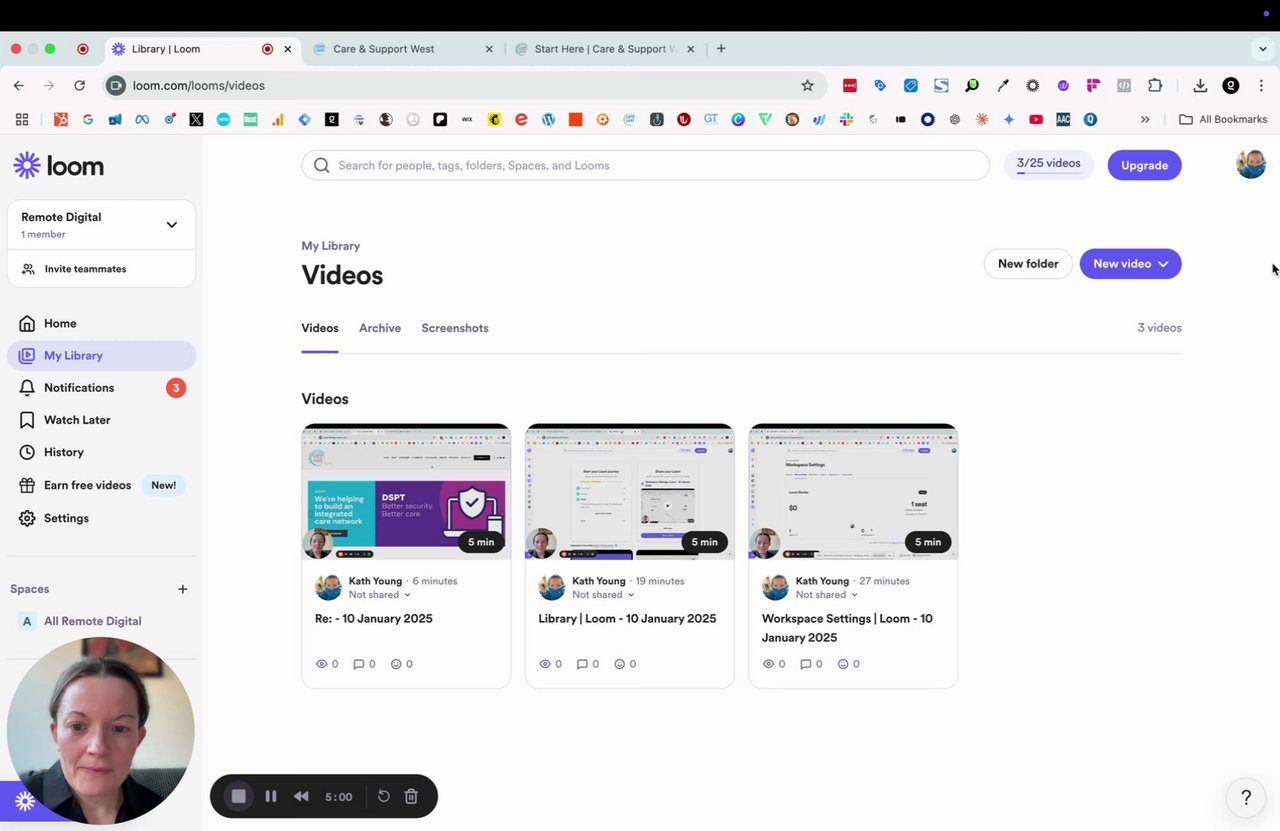1280x831 pixels.
Task: Open the profile avatar menu
Action: tap(1250, 164)
